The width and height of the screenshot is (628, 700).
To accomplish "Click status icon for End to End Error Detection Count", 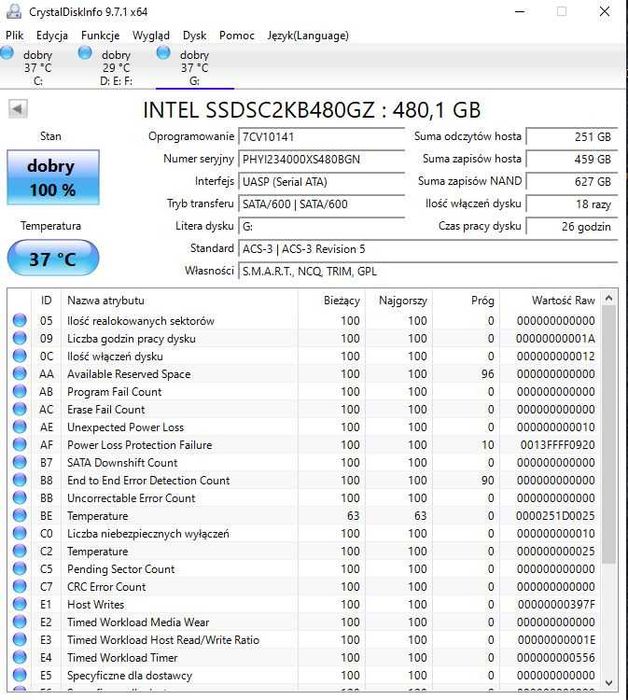I will [20, 480].
